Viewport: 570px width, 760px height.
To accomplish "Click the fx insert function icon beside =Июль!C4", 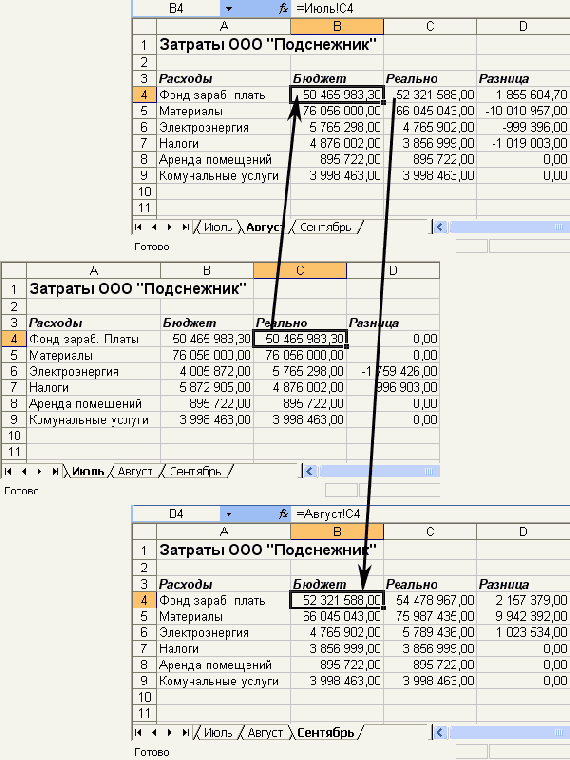I will [x=284, y=8].
